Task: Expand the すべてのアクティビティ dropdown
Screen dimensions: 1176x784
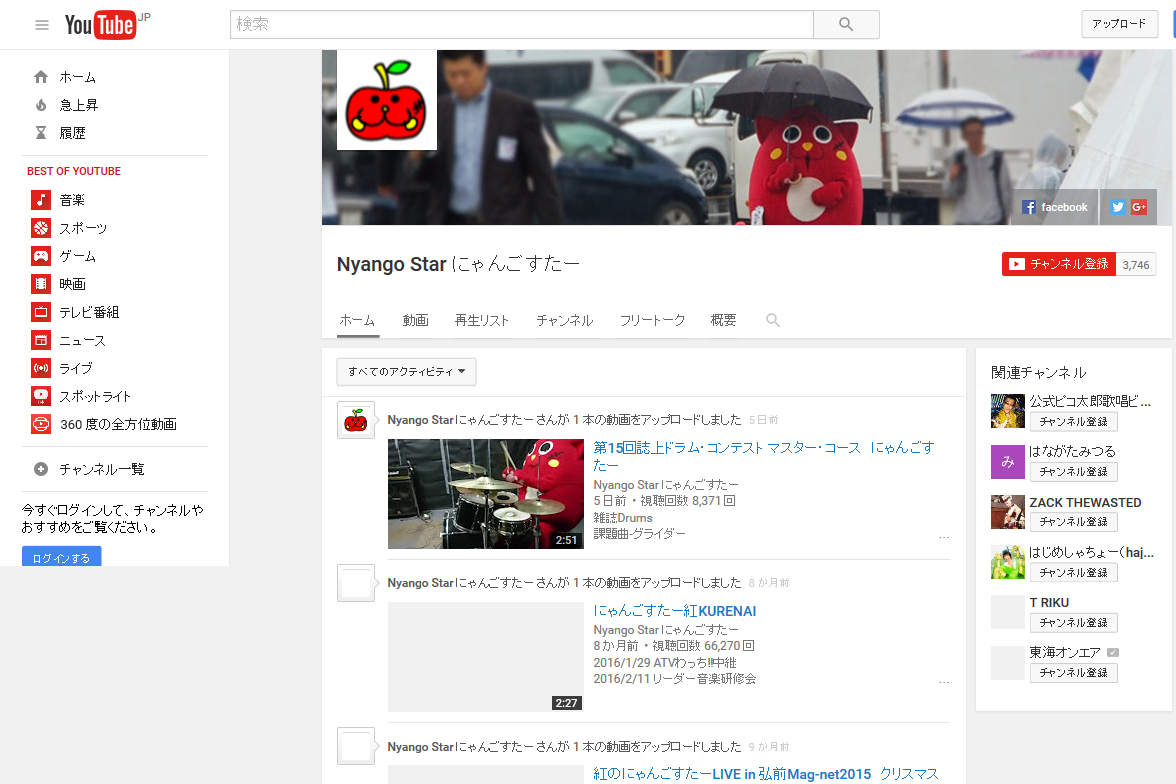Action: tap(406, 371)
